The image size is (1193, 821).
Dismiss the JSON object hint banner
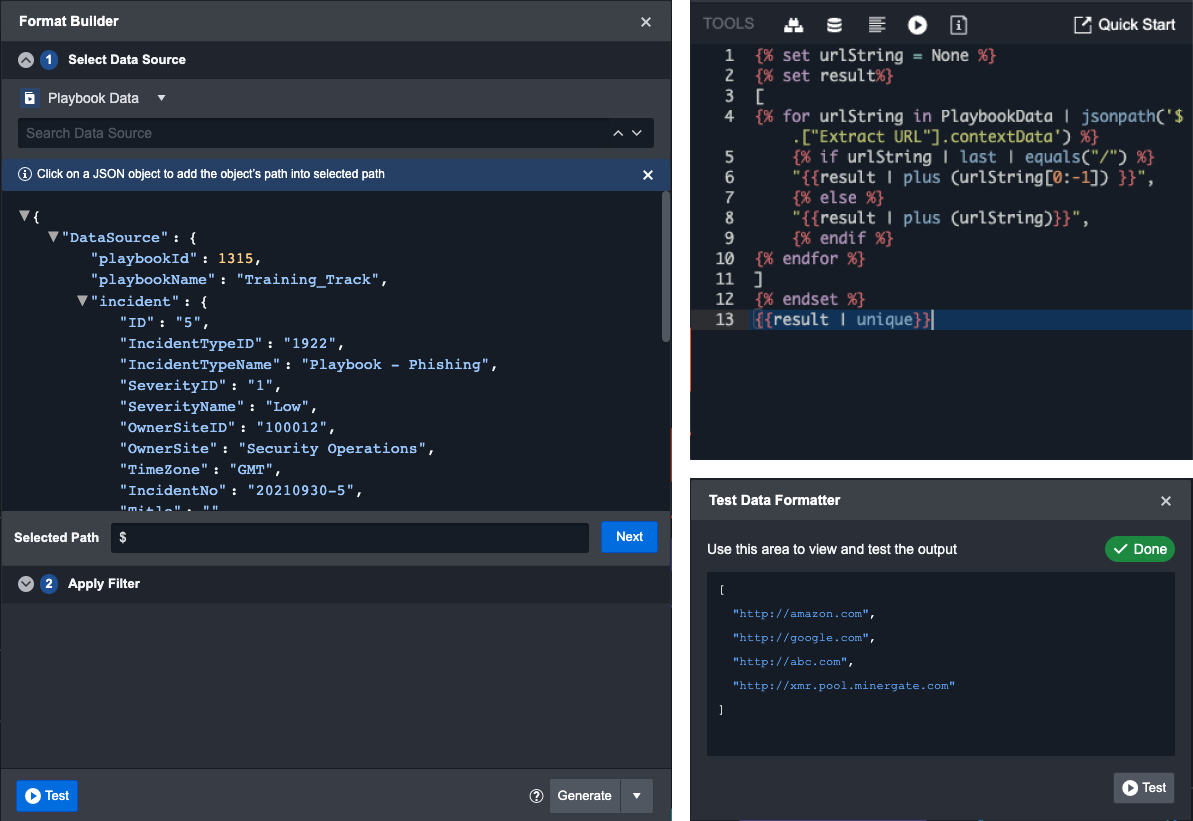point(647,175)
